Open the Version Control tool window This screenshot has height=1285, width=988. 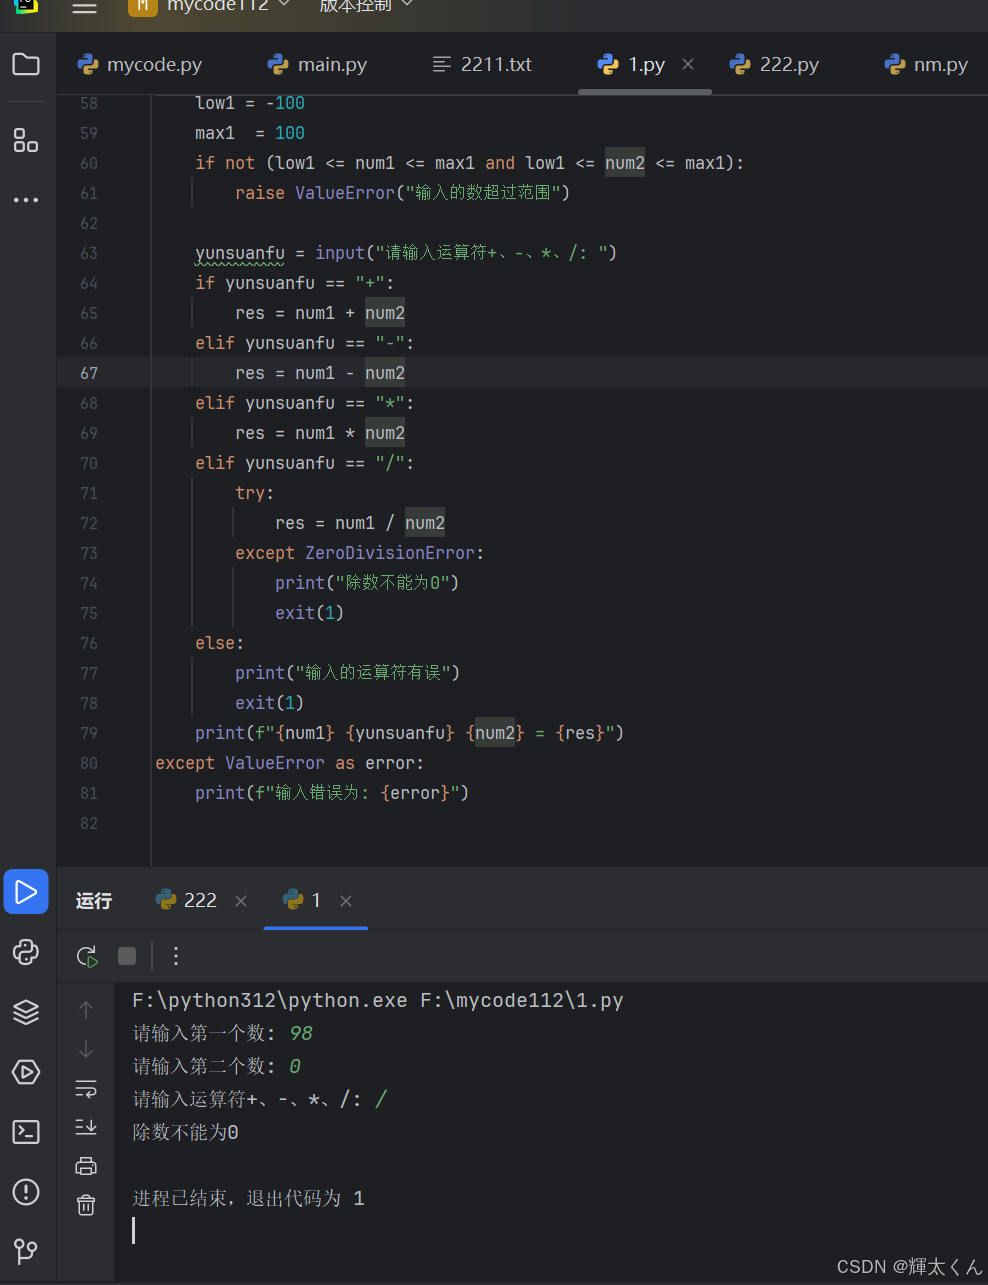[x=26, y=1252]
